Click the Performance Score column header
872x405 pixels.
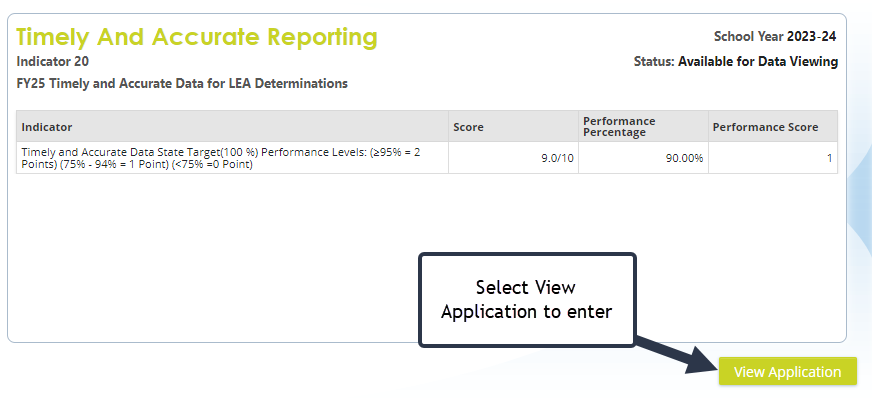pos(765,127)
